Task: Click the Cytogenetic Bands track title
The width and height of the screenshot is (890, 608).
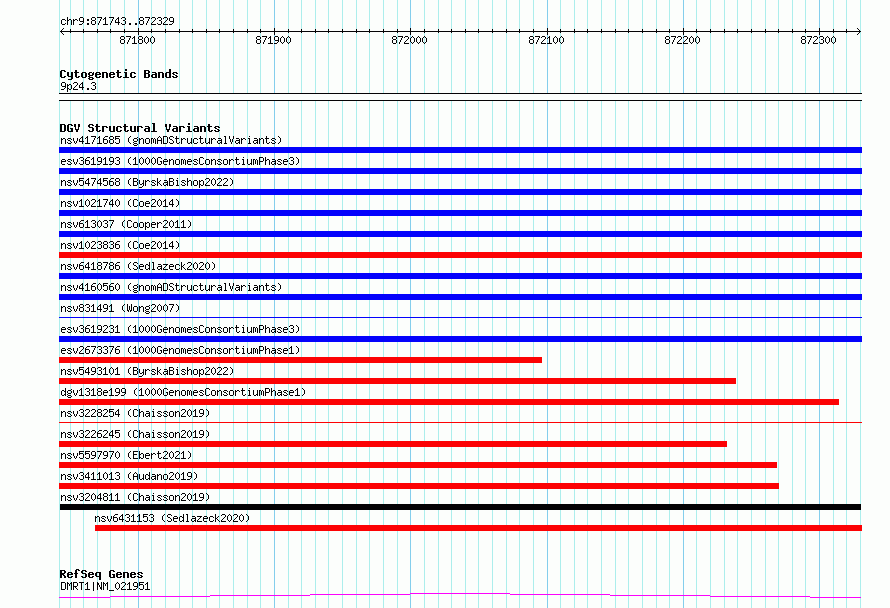Action: [x=119, y=74]
